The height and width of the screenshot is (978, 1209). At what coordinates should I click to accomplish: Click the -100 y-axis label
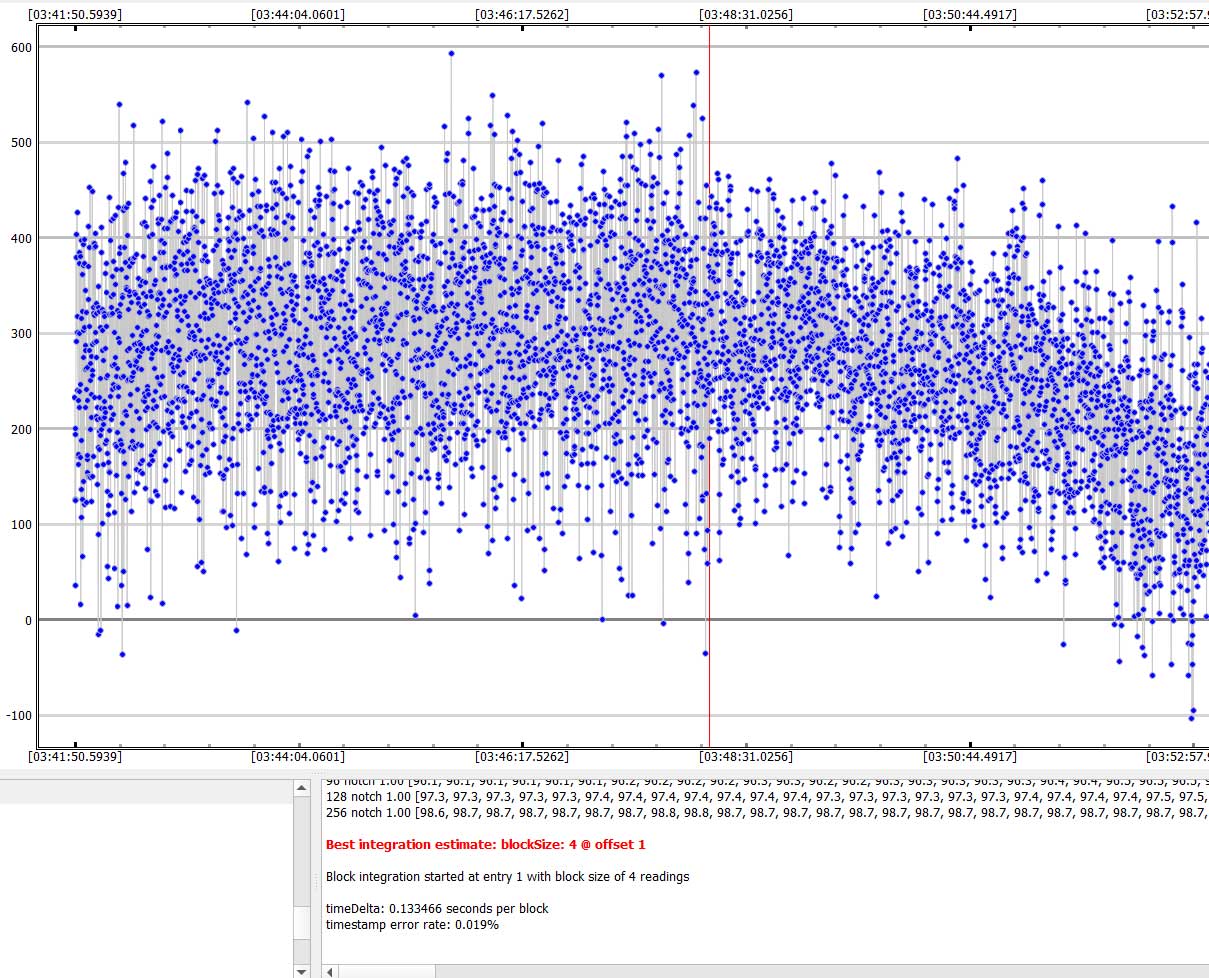19,716
